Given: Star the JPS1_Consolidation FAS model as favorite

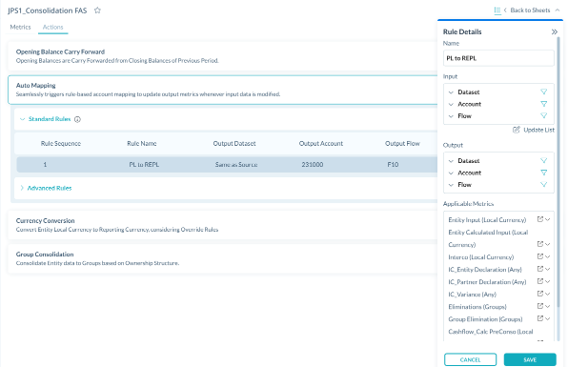Looking at the screenshot, I should point(97,10).
